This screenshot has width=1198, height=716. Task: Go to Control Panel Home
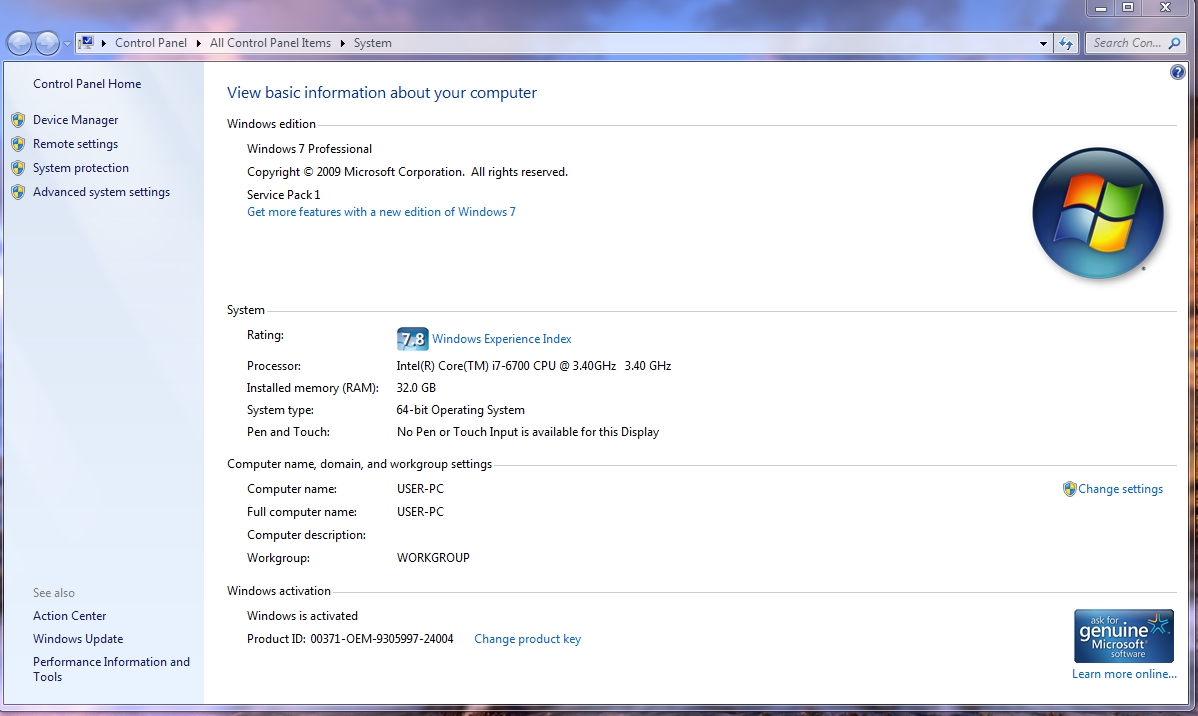(x=87, y=84)
